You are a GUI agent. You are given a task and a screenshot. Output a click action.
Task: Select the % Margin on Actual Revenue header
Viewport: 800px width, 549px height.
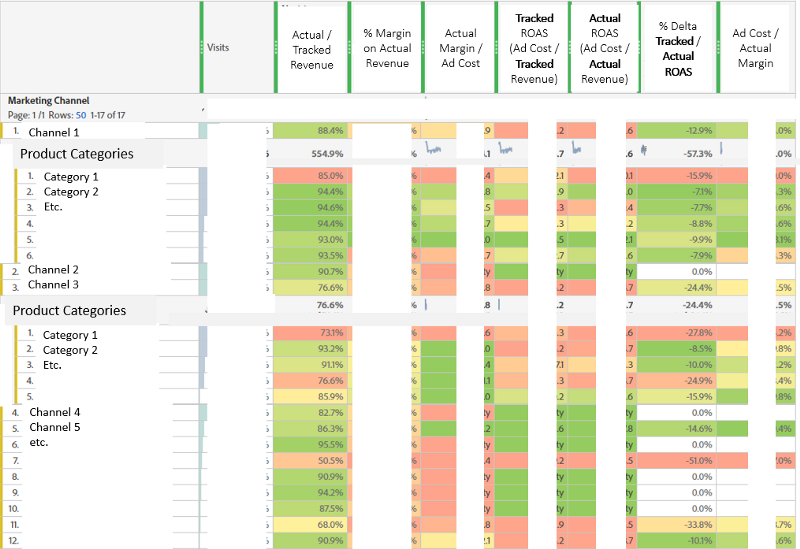click(387, 48)
